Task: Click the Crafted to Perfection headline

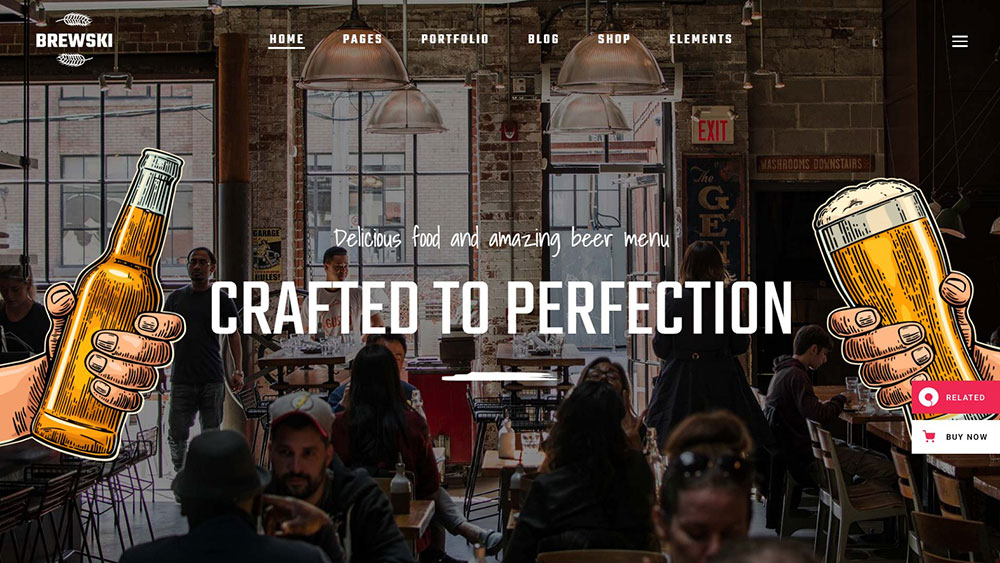Action: (501, 309)
